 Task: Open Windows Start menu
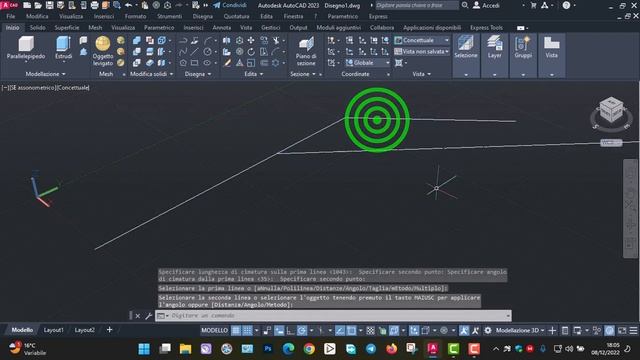144,349
